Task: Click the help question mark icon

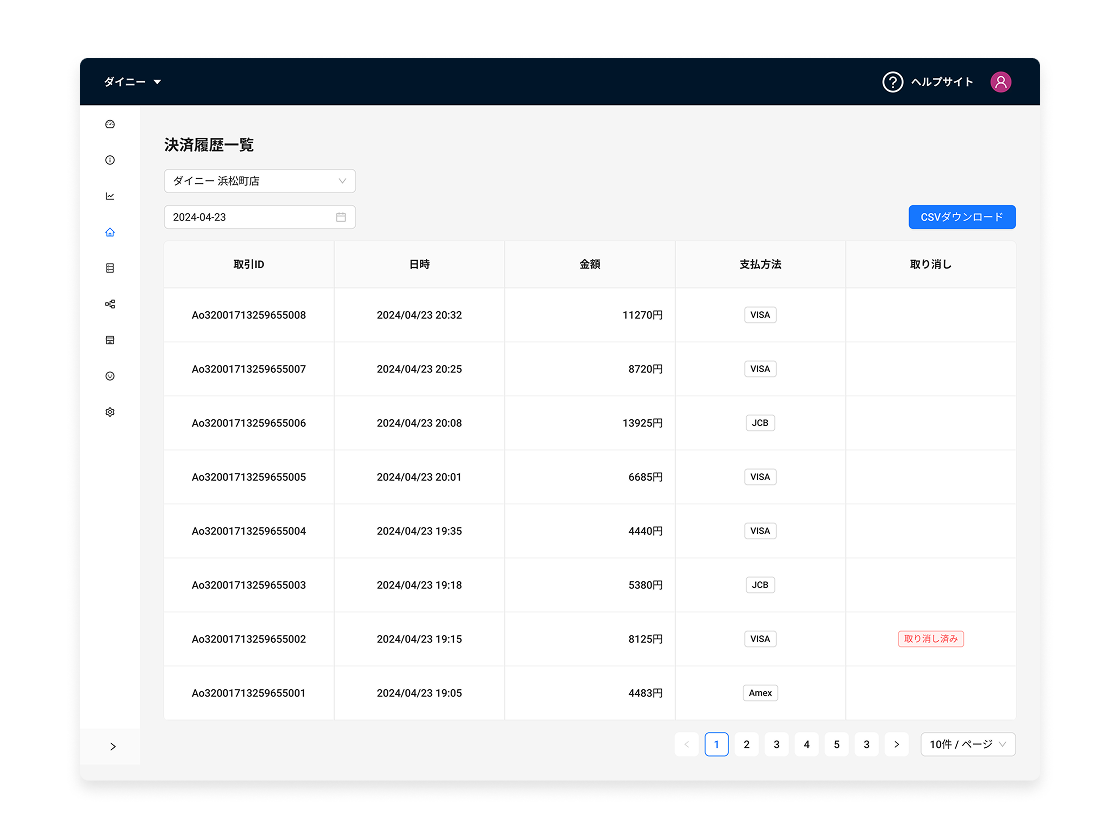Action: click(x=892, y=82)
